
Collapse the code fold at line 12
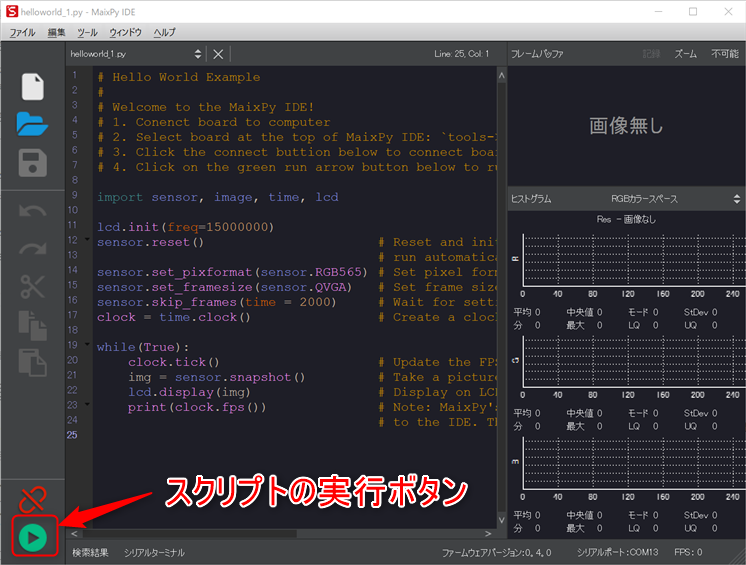tap(87, 239)
